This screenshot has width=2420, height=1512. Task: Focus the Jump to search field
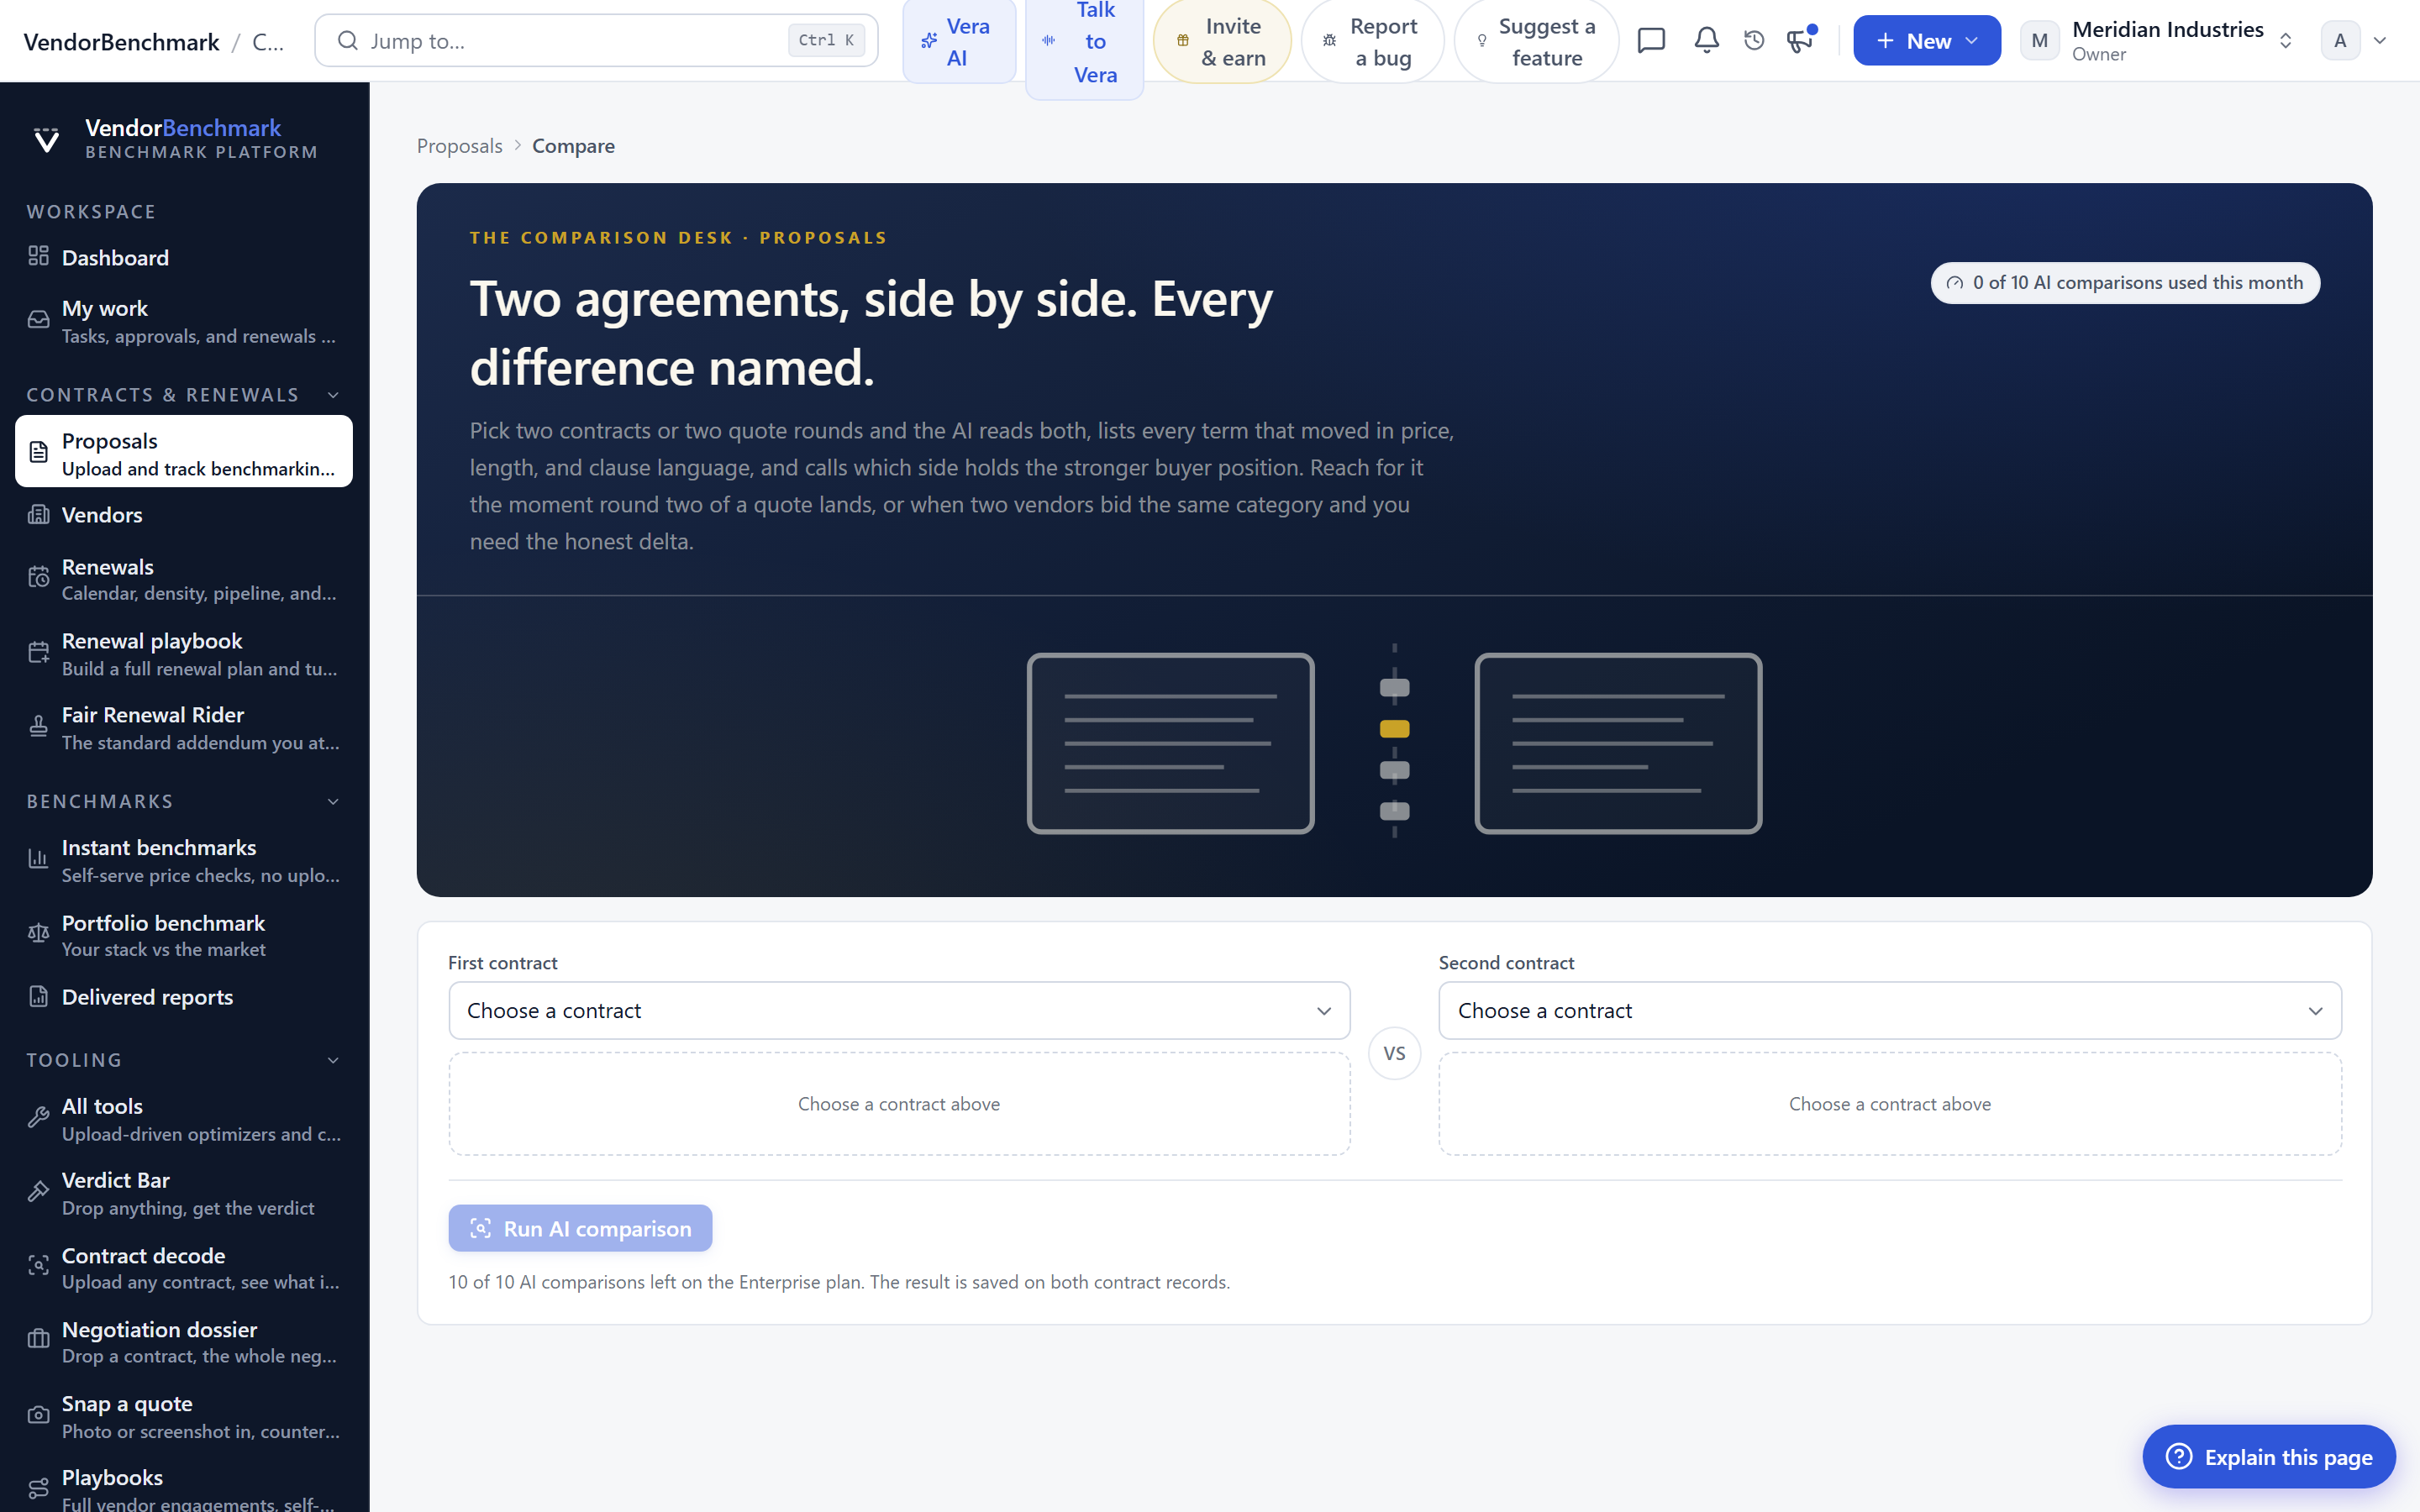(596, 40)
